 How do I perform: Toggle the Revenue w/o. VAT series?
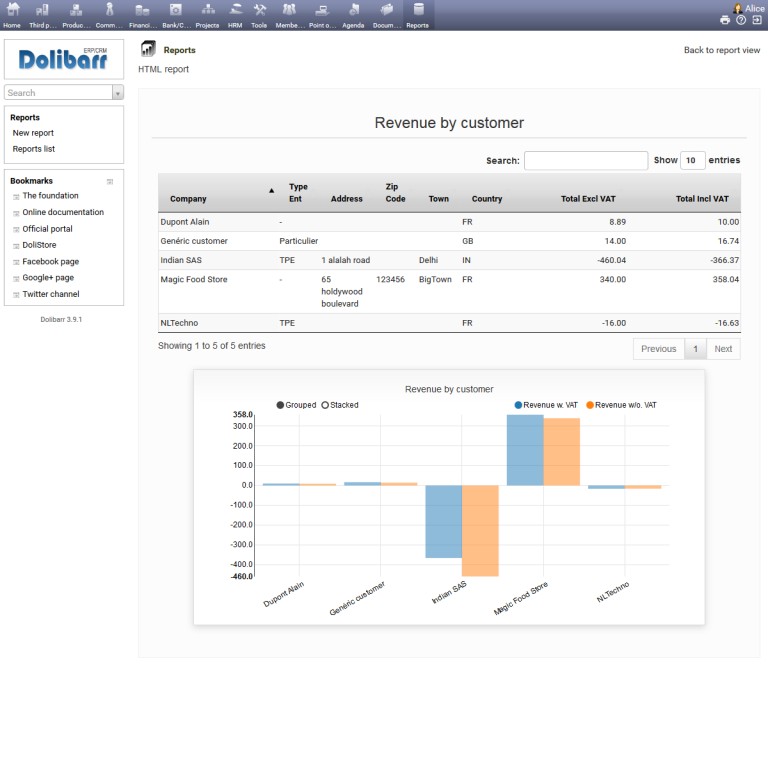point(622,405)
